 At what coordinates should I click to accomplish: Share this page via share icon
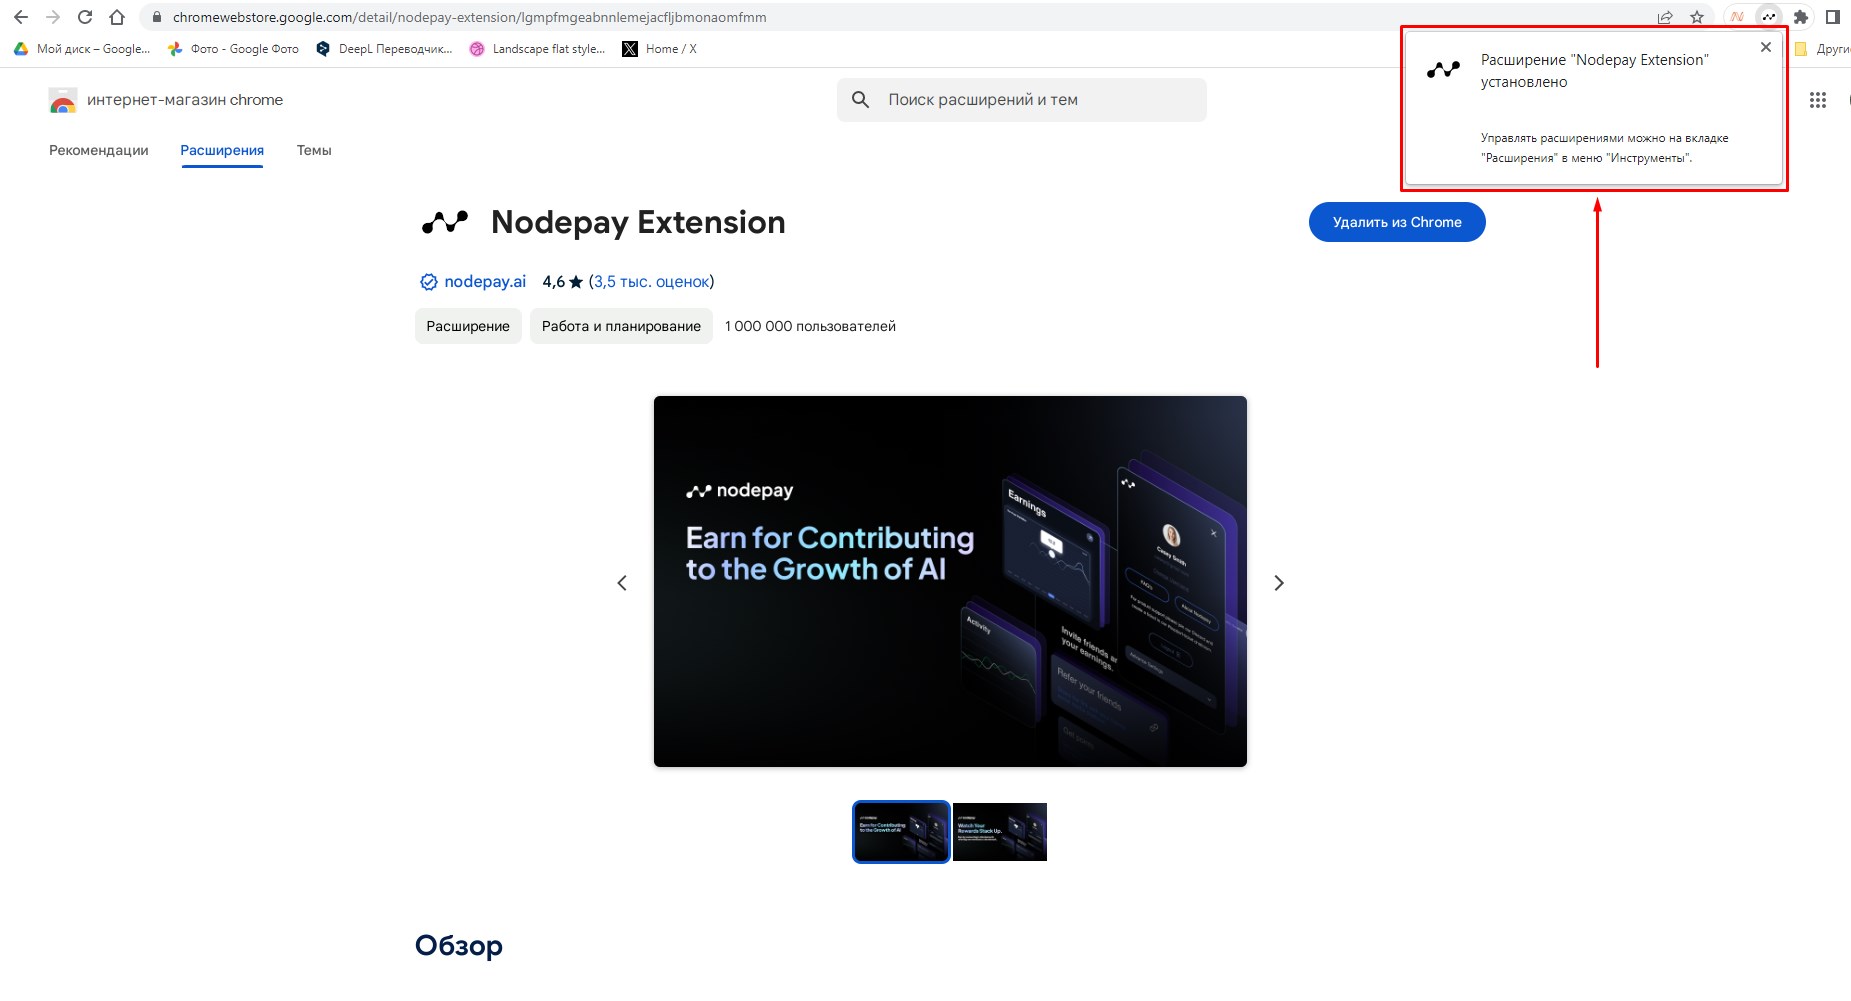1665,17
